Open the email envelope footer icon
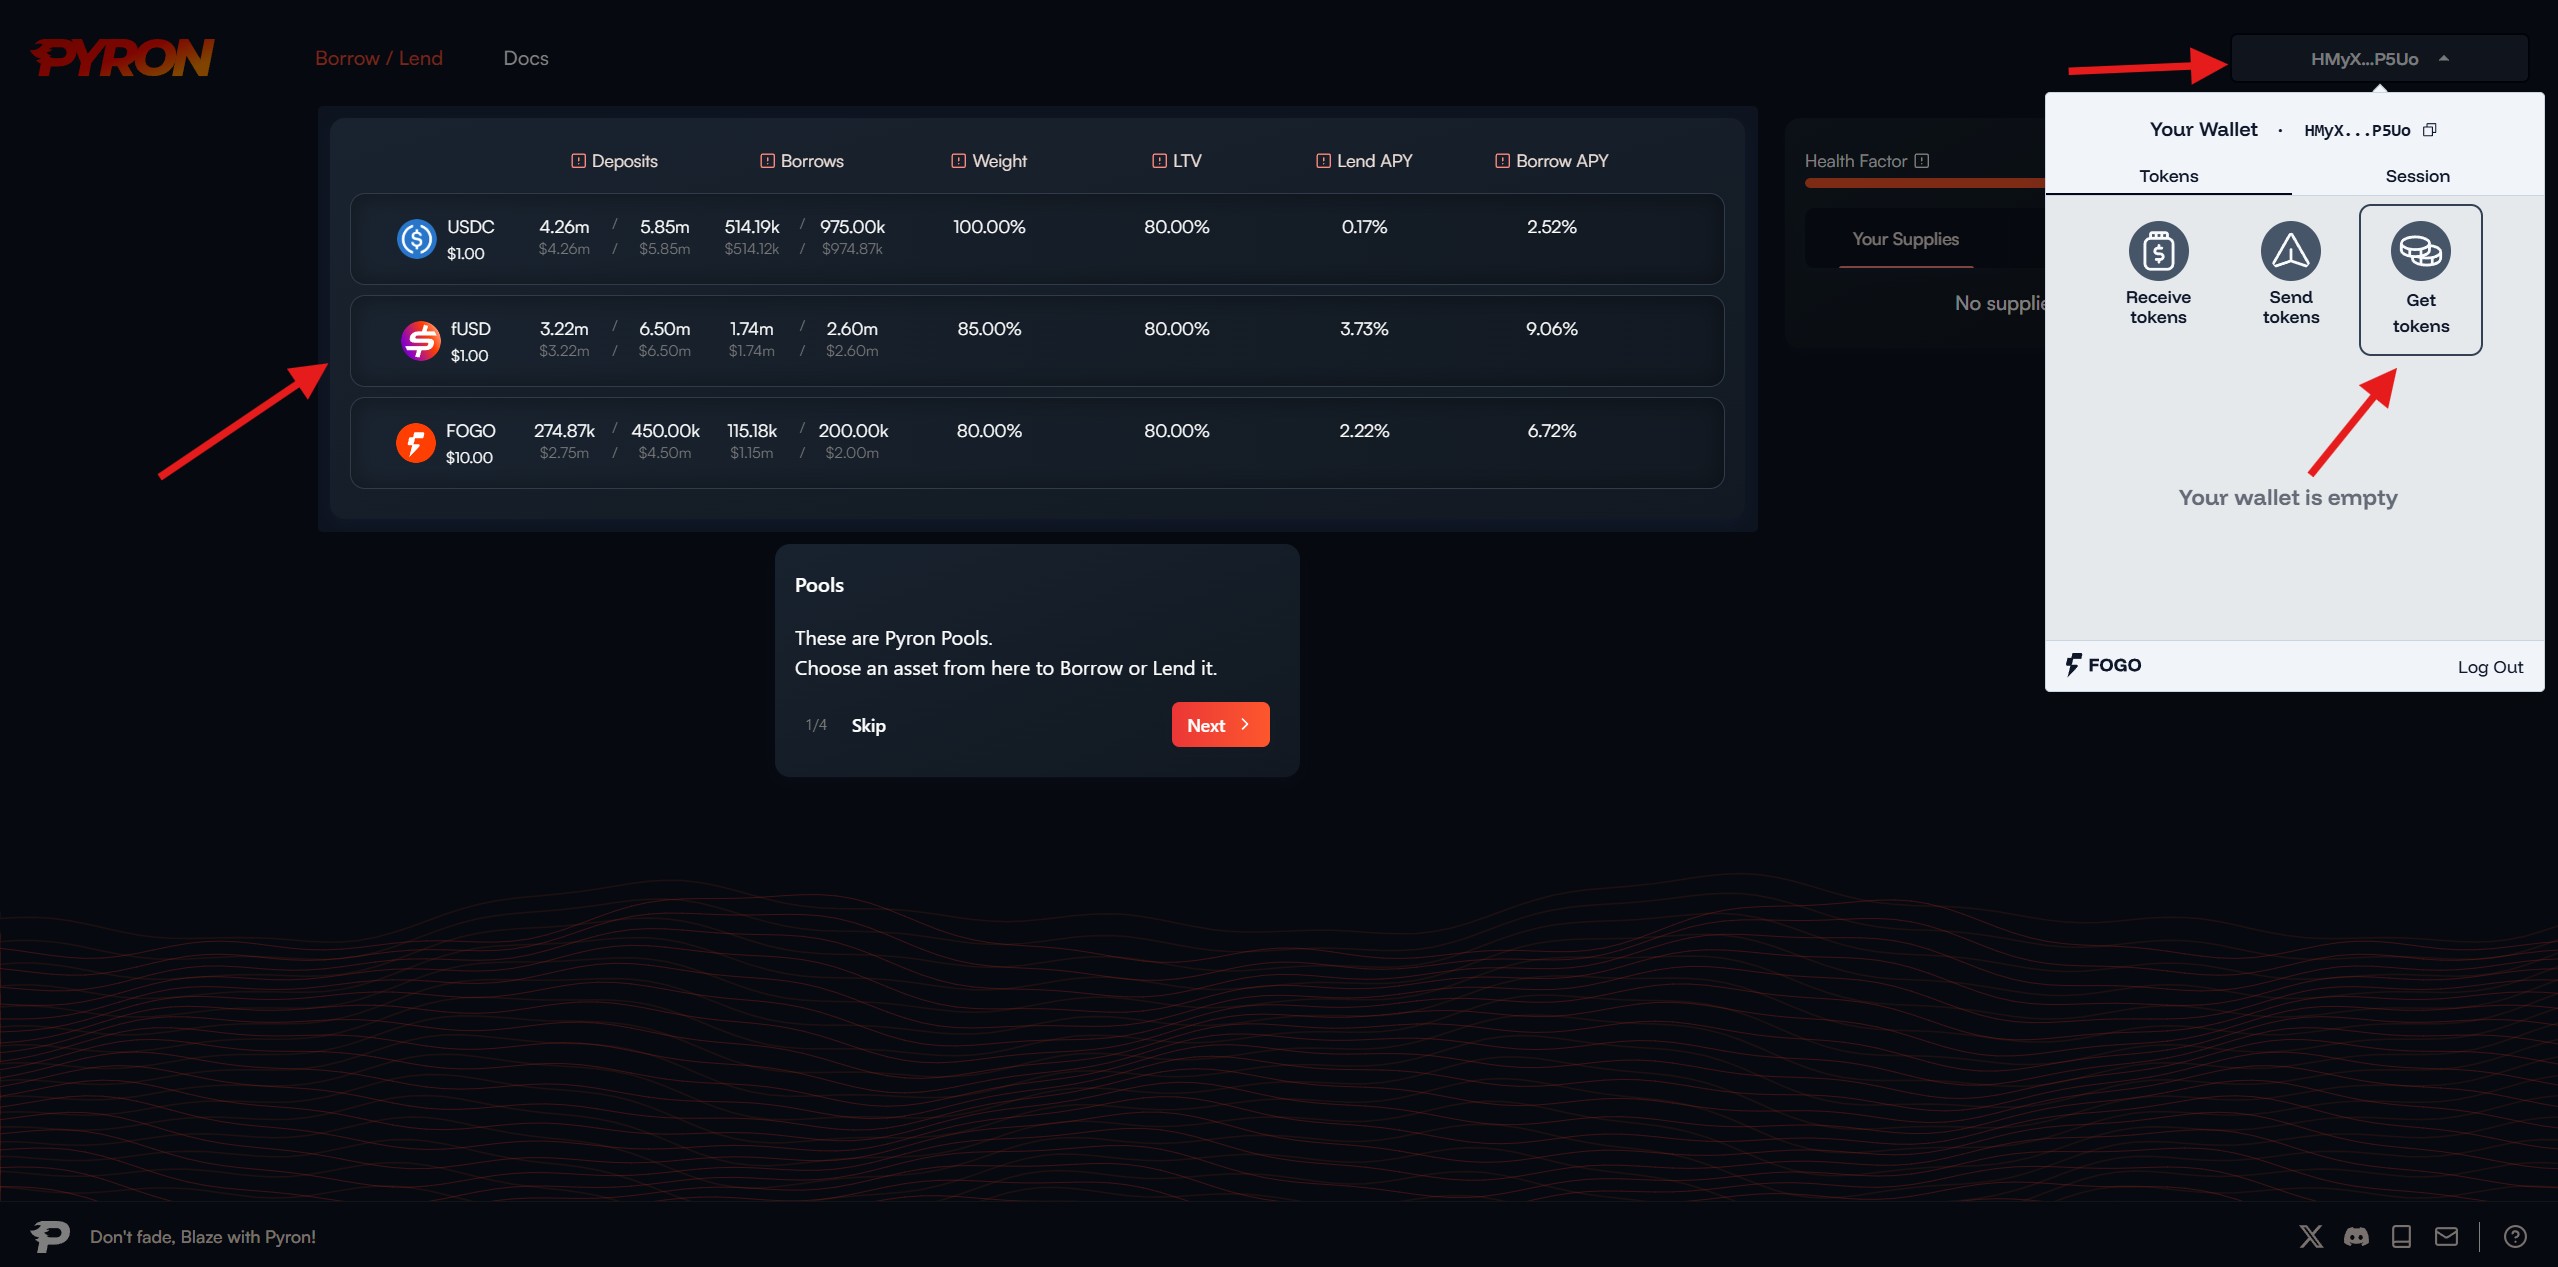Screen dimensions: 2558x1267 [x=2446, y=1237]
